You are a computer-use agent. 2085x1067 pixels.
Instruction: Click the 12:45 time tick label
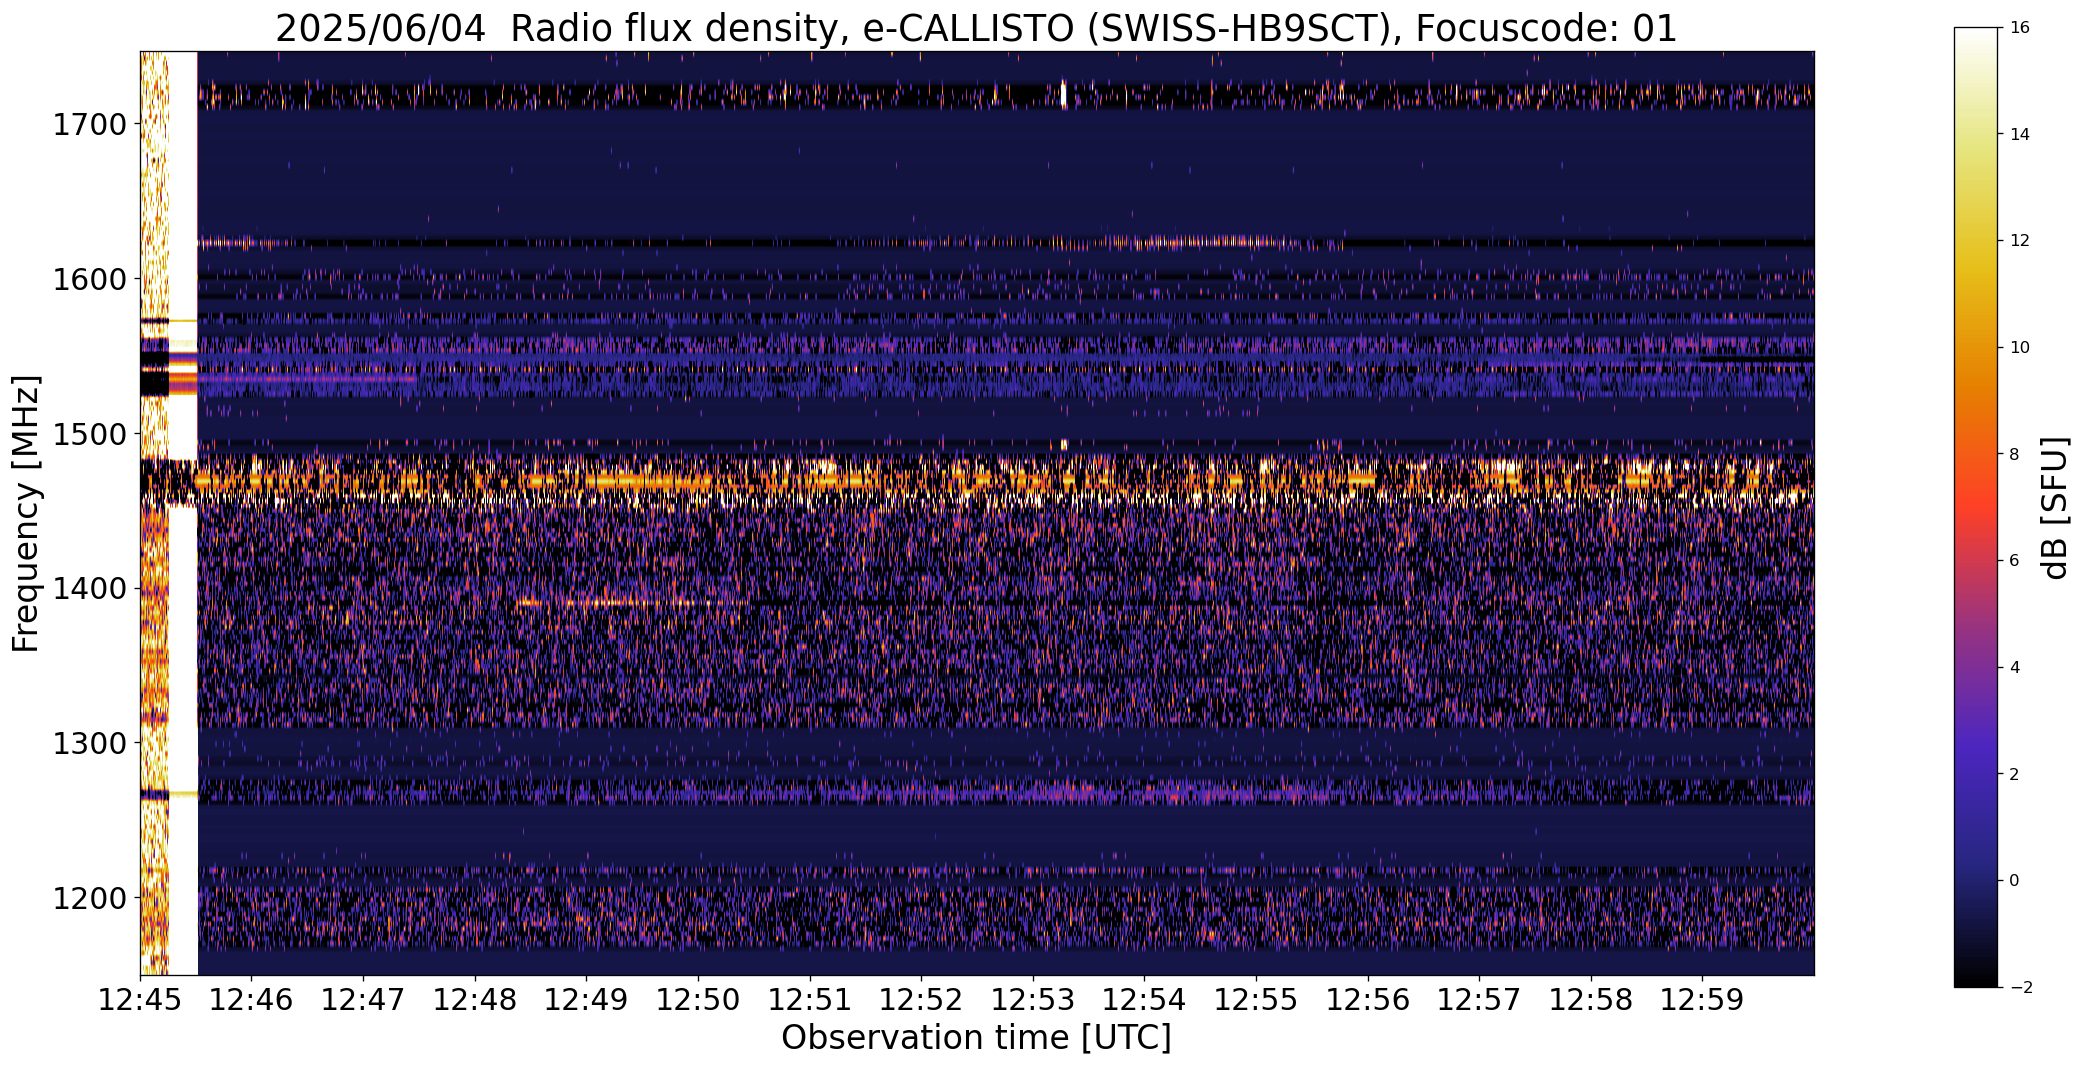coord(140,1000)
